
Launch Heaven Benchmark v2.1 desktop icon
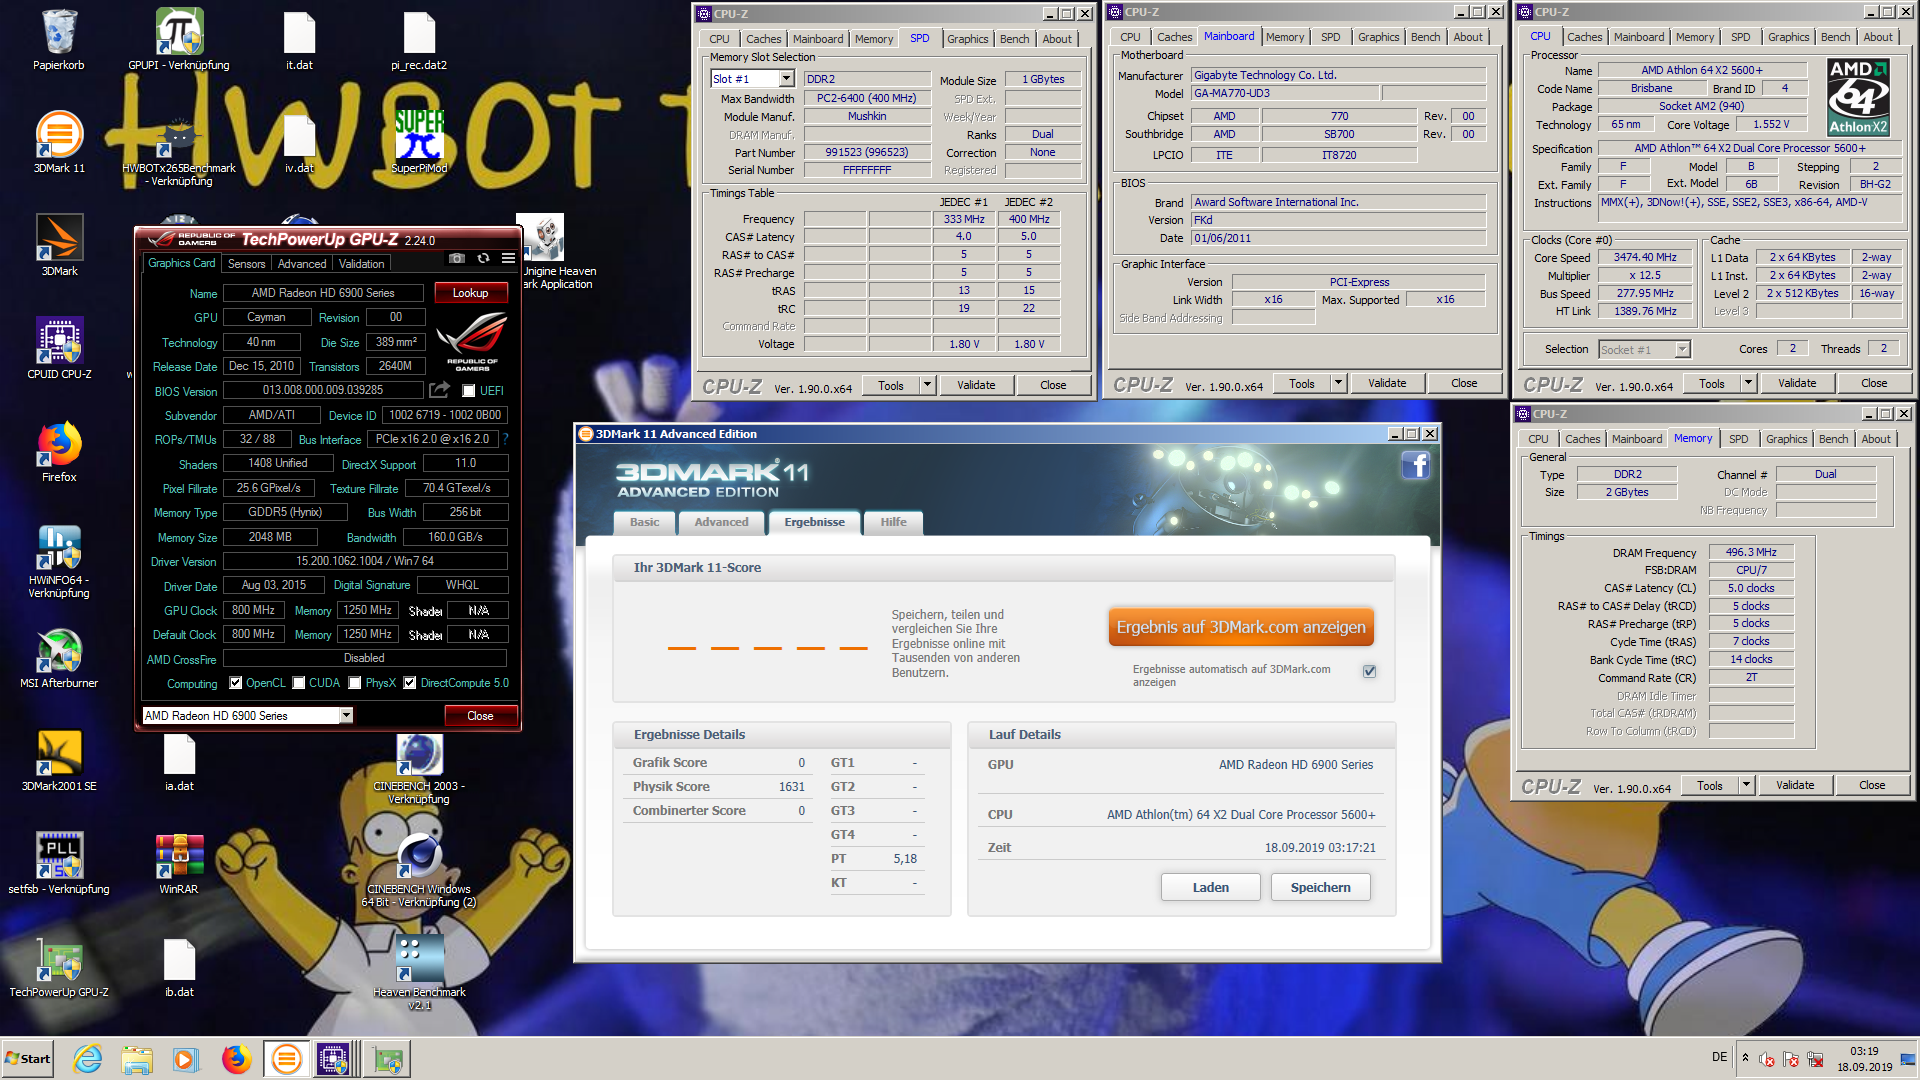pos(419,972)
